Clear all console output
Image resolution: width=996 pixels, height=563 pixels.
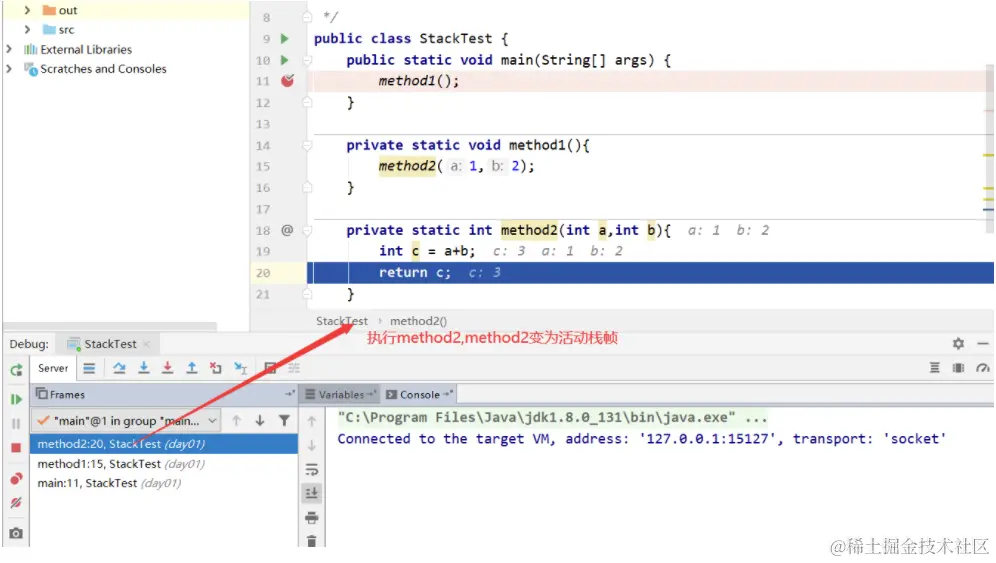click(311, 541)
